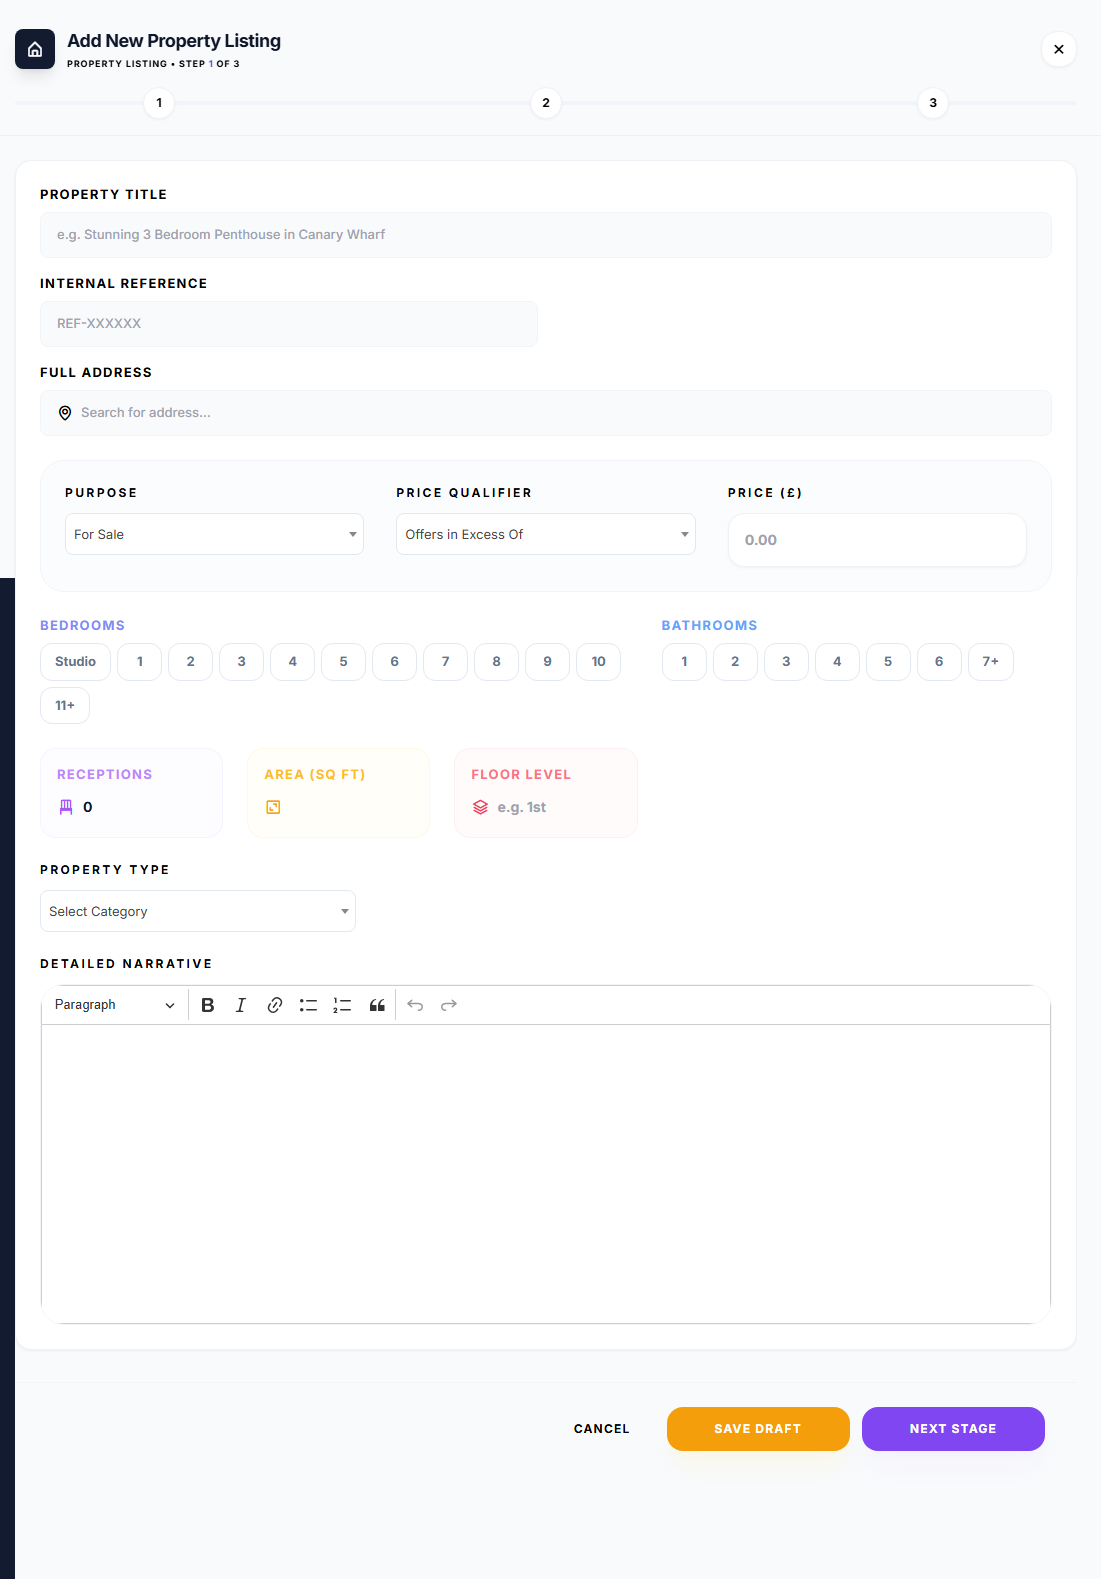Apply bulleted list formatting
Screen dimensions: 1101x1579
[x=308, y=1005]
